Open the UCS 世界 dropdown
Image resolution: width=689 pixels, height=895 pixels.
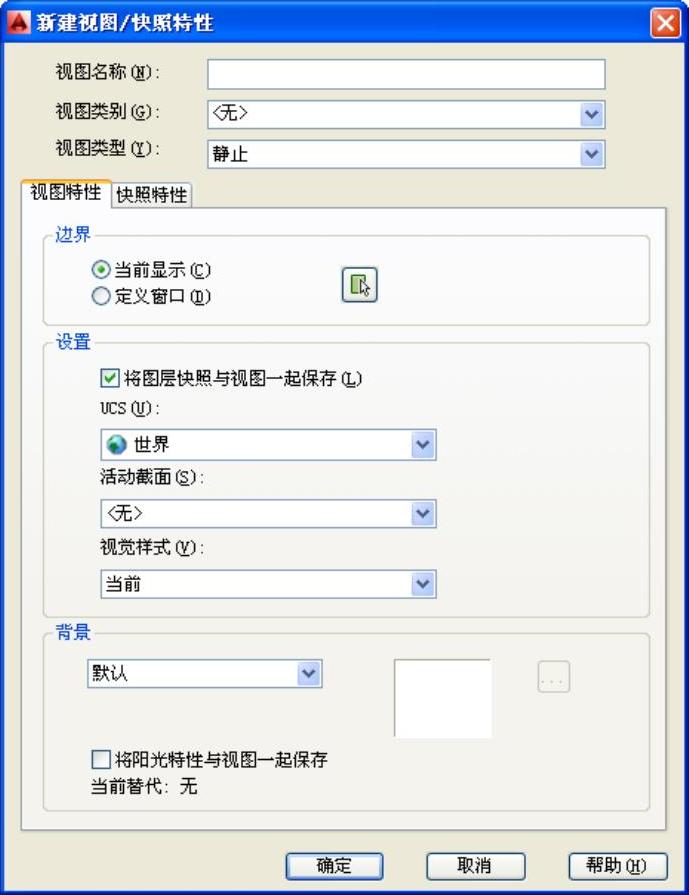(x=423, y=445)
